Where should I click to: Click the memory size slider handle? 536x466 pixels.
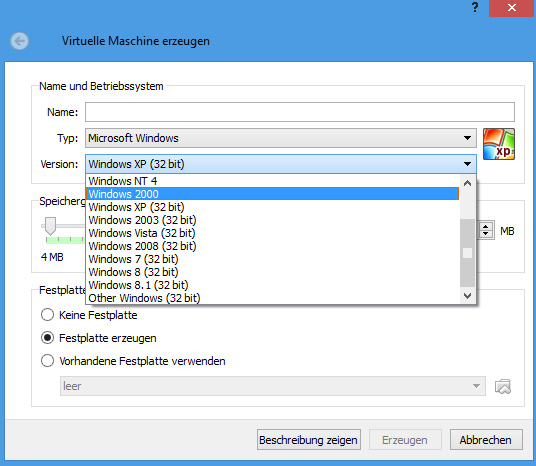(51, 226)
